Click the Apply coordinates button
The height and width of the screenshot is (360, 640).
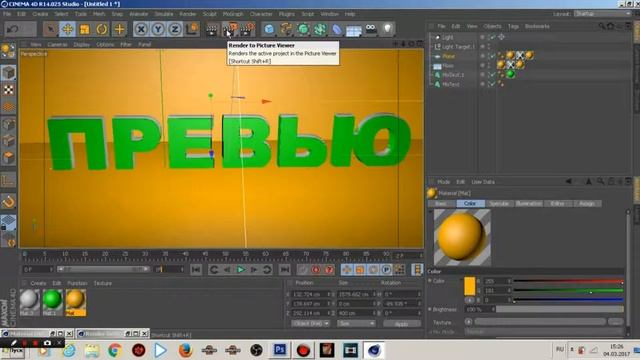402,324
